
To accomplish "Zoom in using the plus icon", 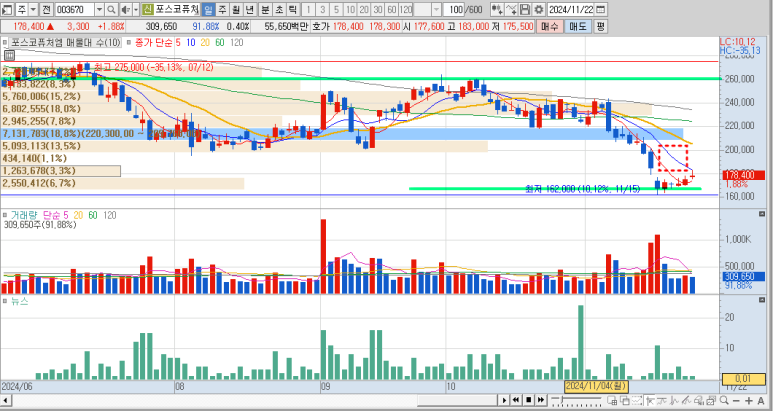I will click(x=747, y=400).
